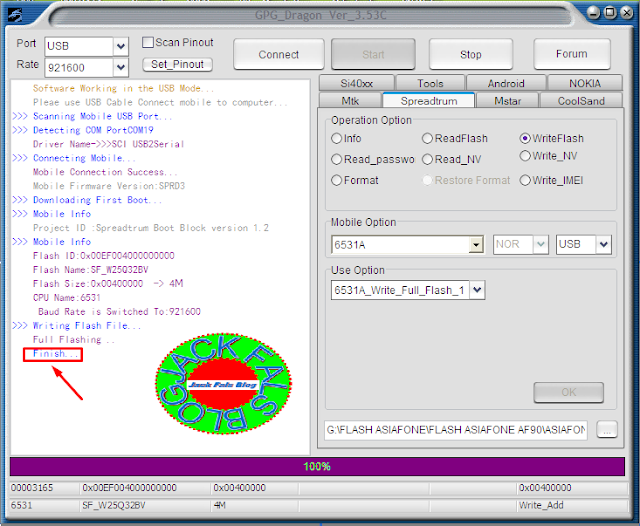Image resolution: width=640 pixels, height=526 pixels.
Task: Click the Downloading First Boot... log line
Action: pos(97,200)
